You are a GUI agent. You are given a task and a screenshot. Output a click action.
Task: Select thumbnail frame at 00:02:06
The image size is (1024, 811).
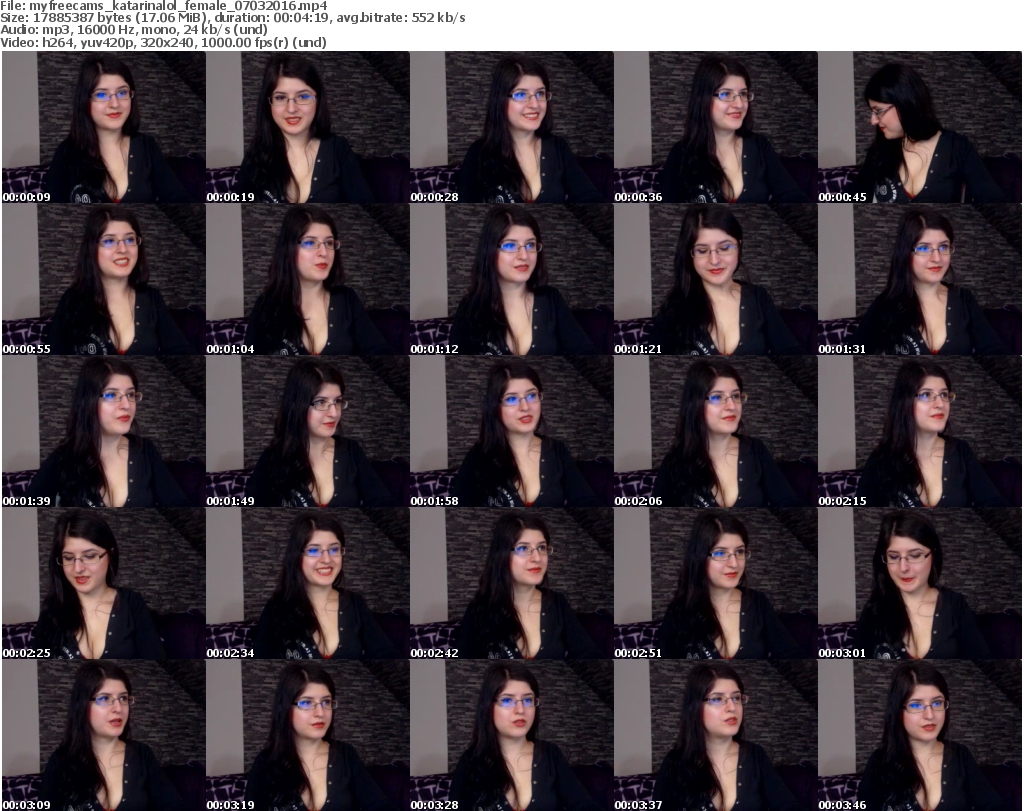pyautogui.click(x=716, y=432)
